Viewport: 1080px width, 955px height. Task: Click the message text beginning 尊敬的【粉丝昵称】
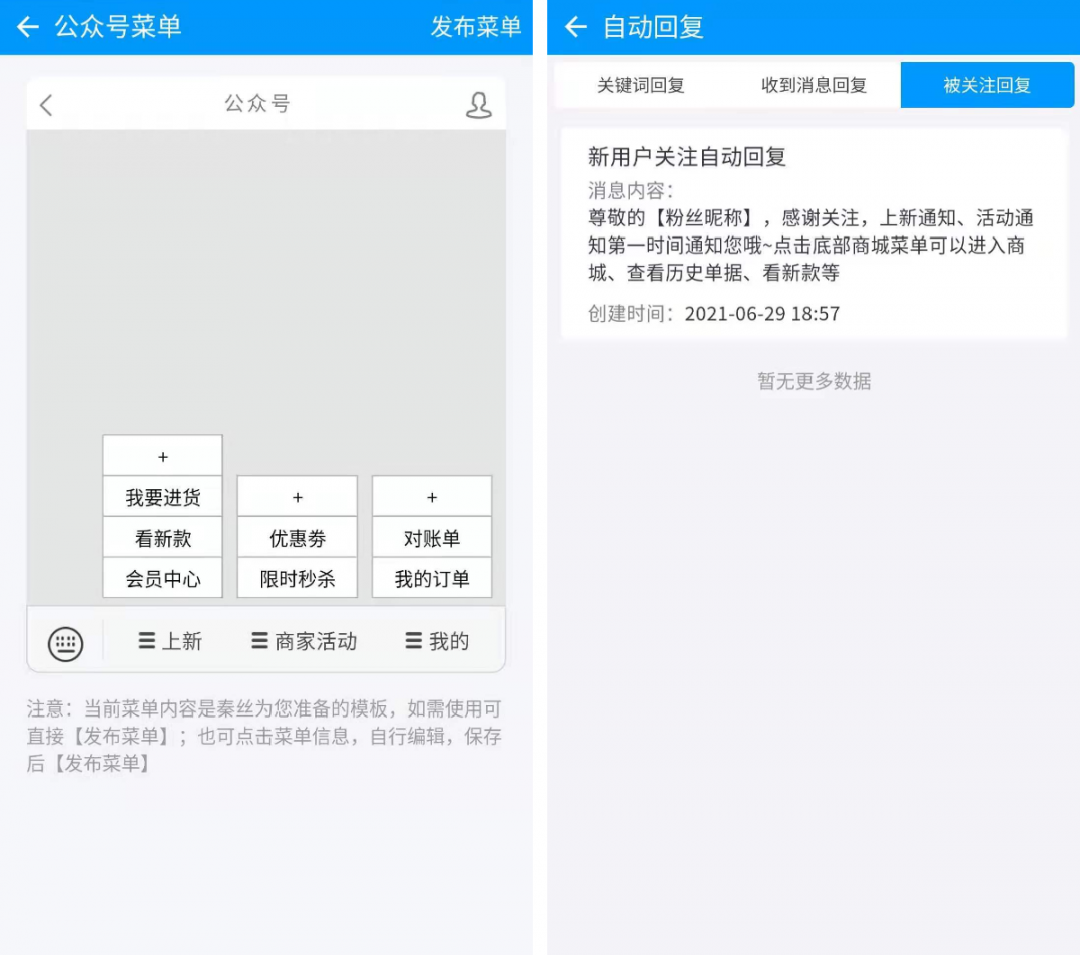[x=811, y=245]
